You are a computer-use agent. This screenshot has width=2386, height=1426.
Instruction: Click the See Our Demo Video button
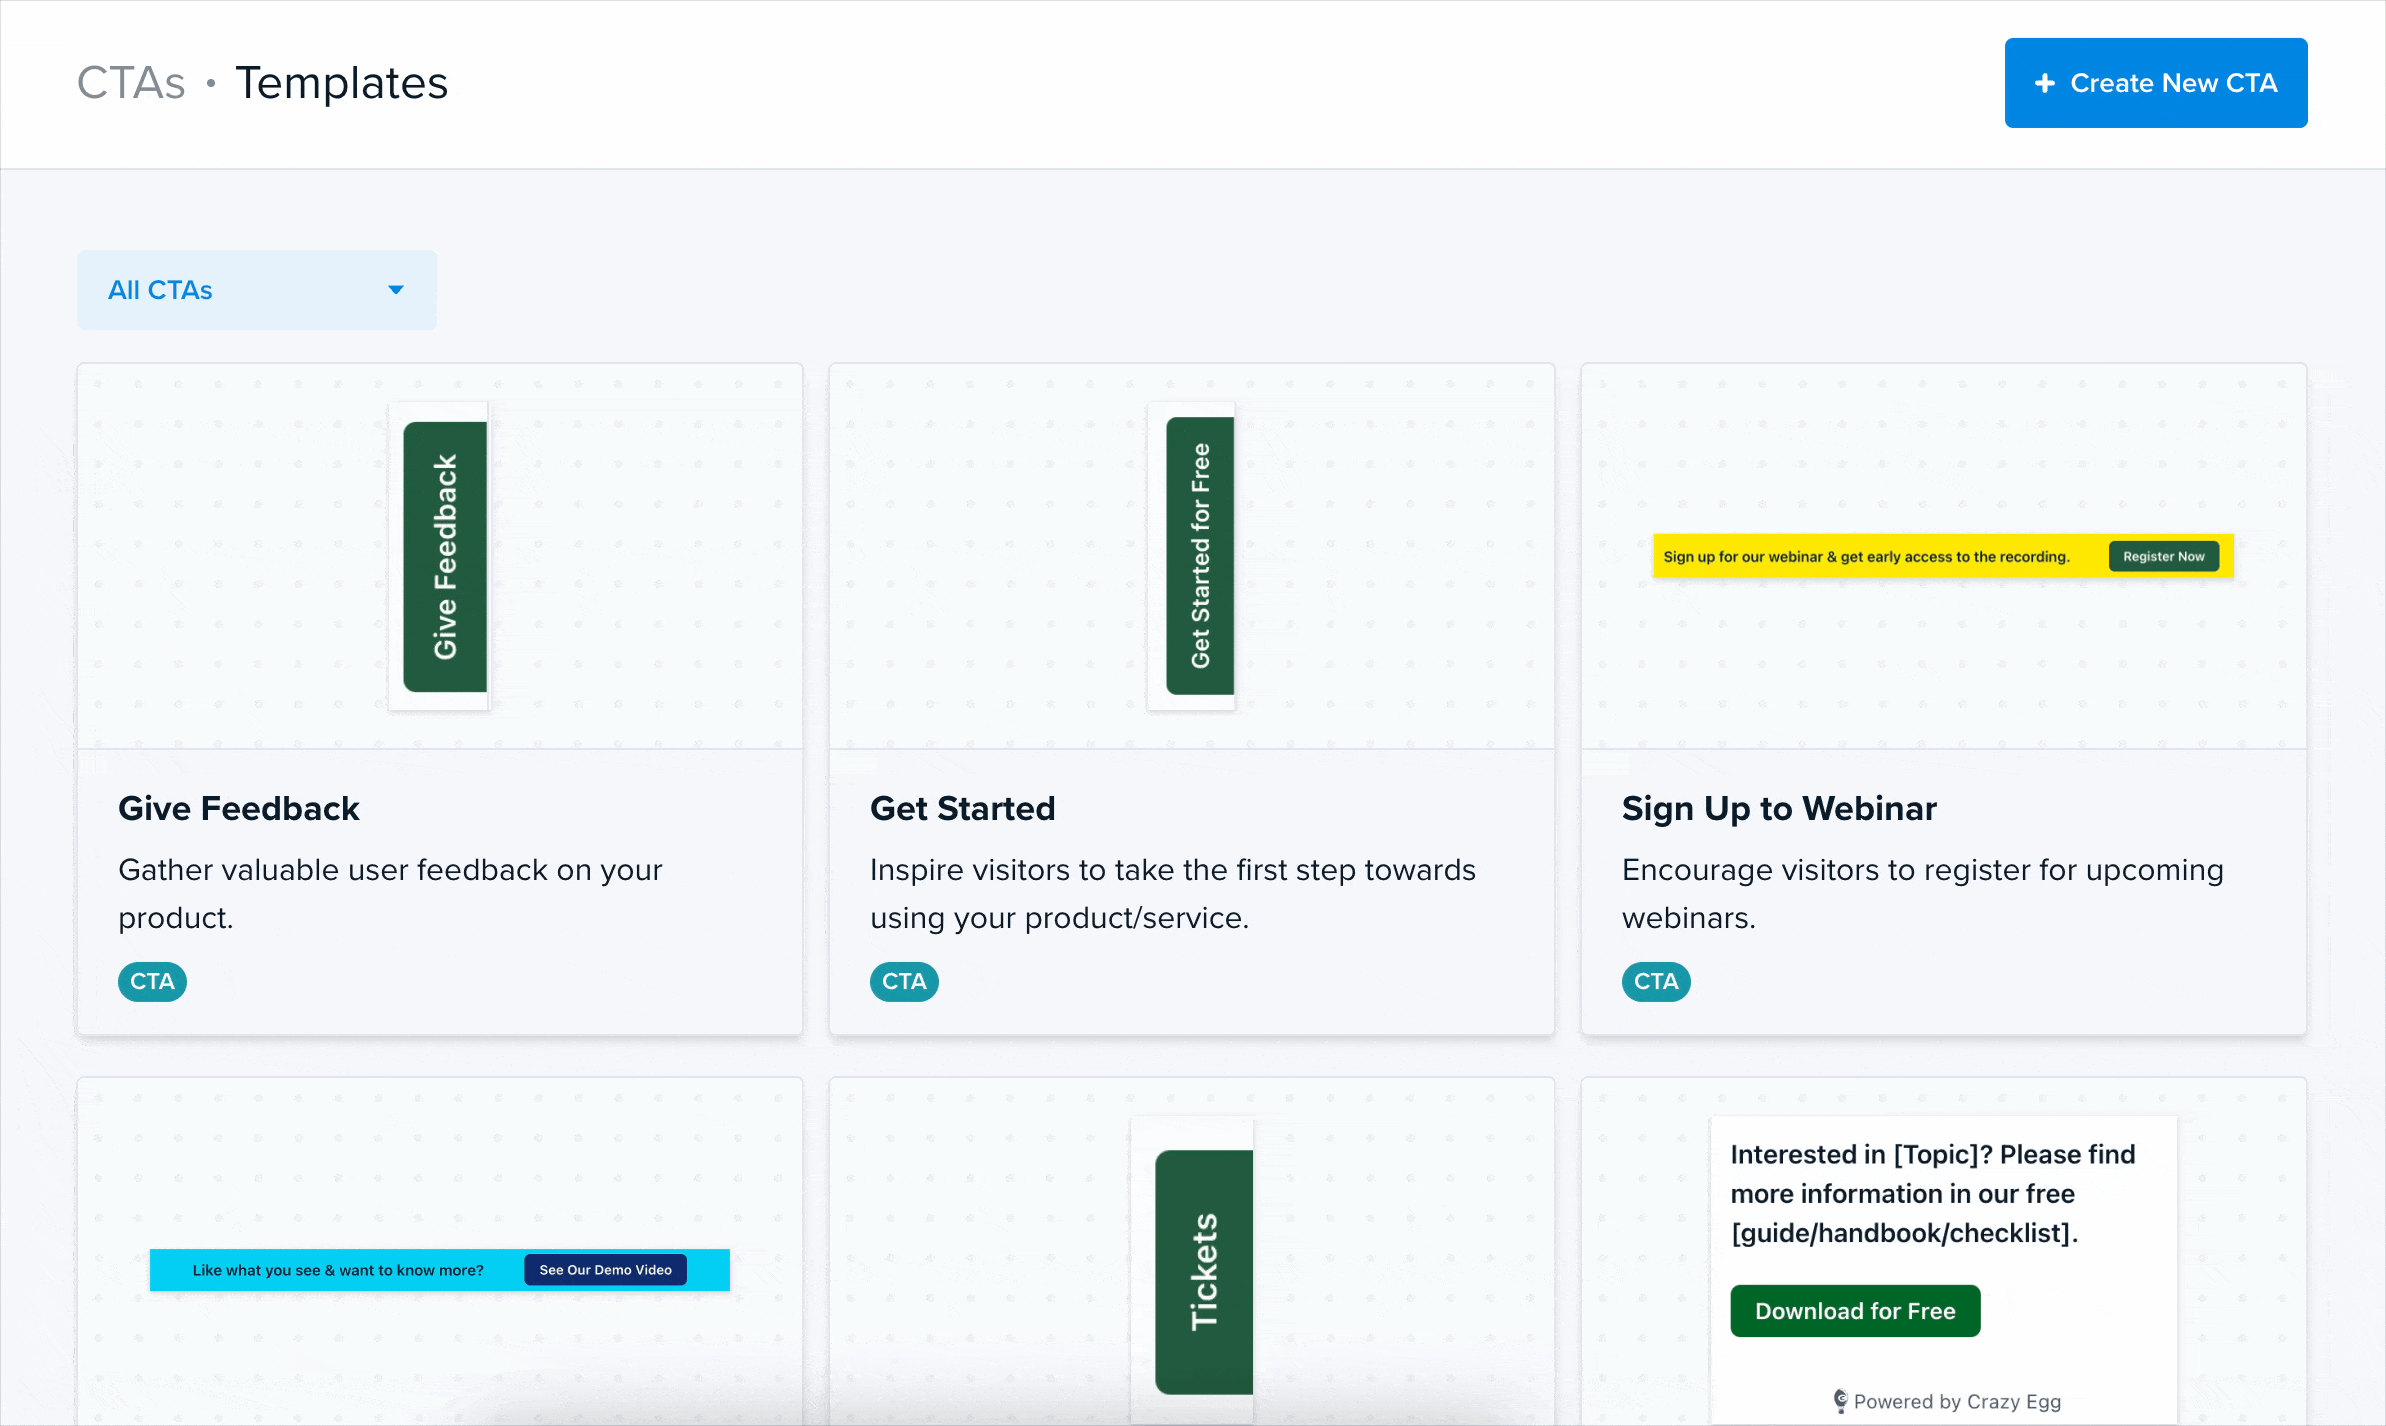(x=606, y=1270)
